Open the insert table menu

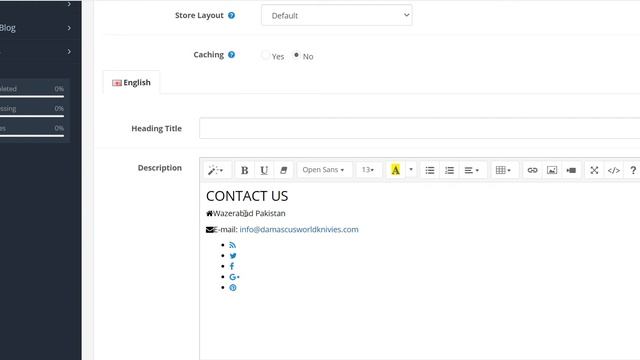(503, 170)
